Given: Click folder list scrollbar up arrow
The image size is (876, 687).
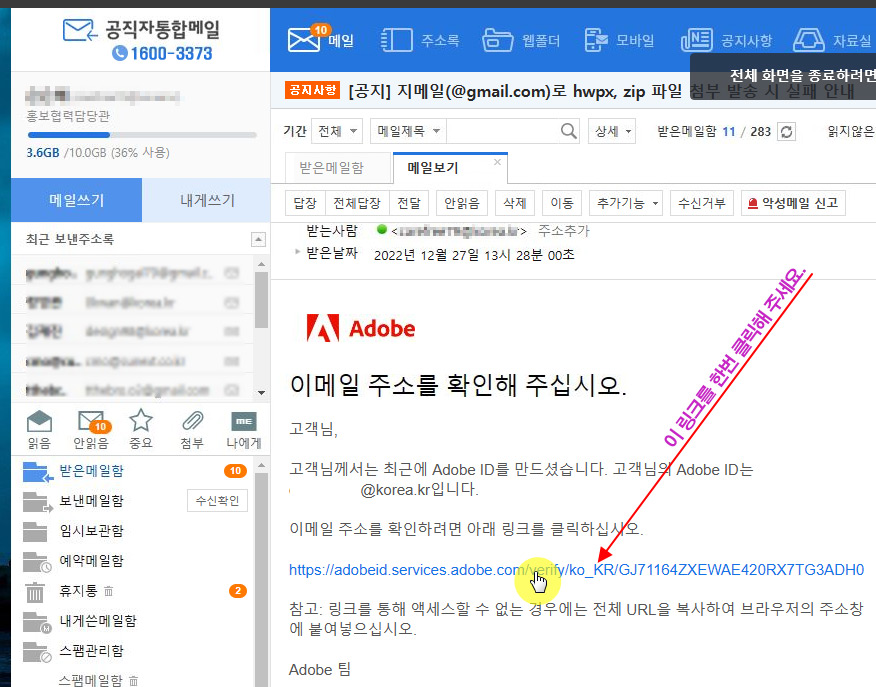Looking at the screenshot, I should pyautogui.click(x=261, y=465).
